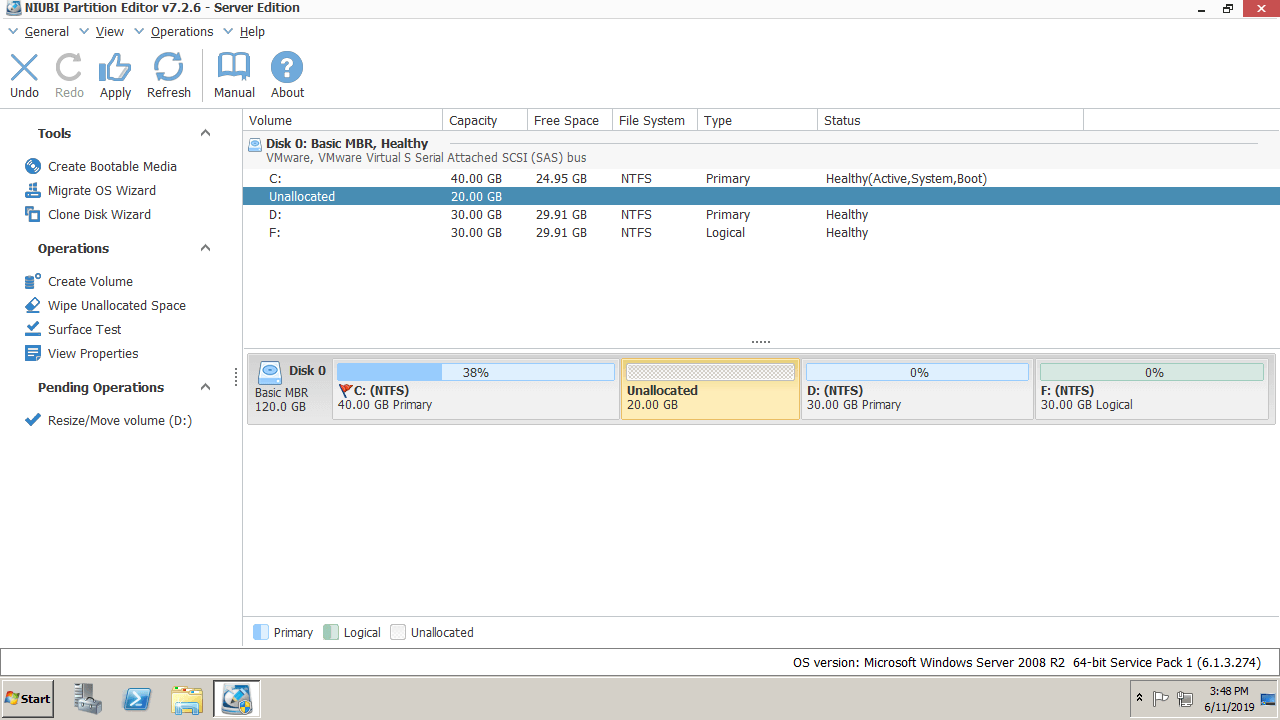1280x720 pixels.
Task: Sort by Capacity column header
Action: coord(473,121)
